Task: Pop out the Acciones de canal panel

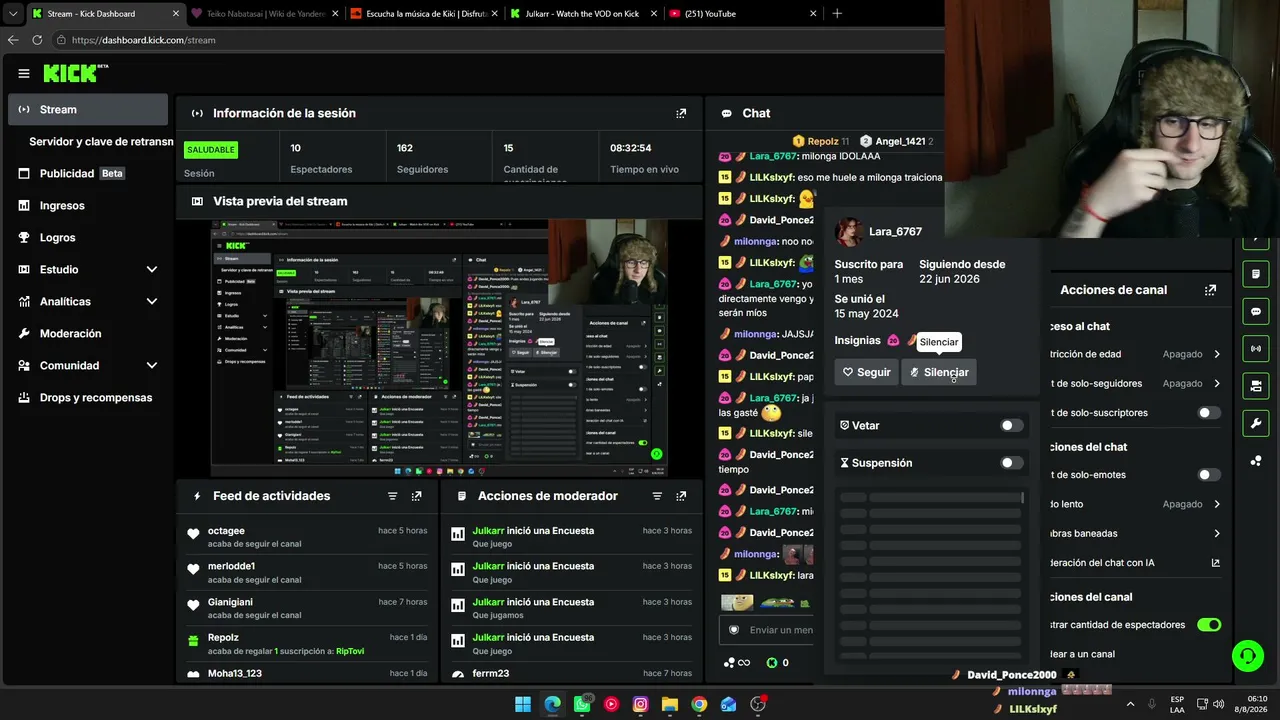Action: coord(1210,290)
